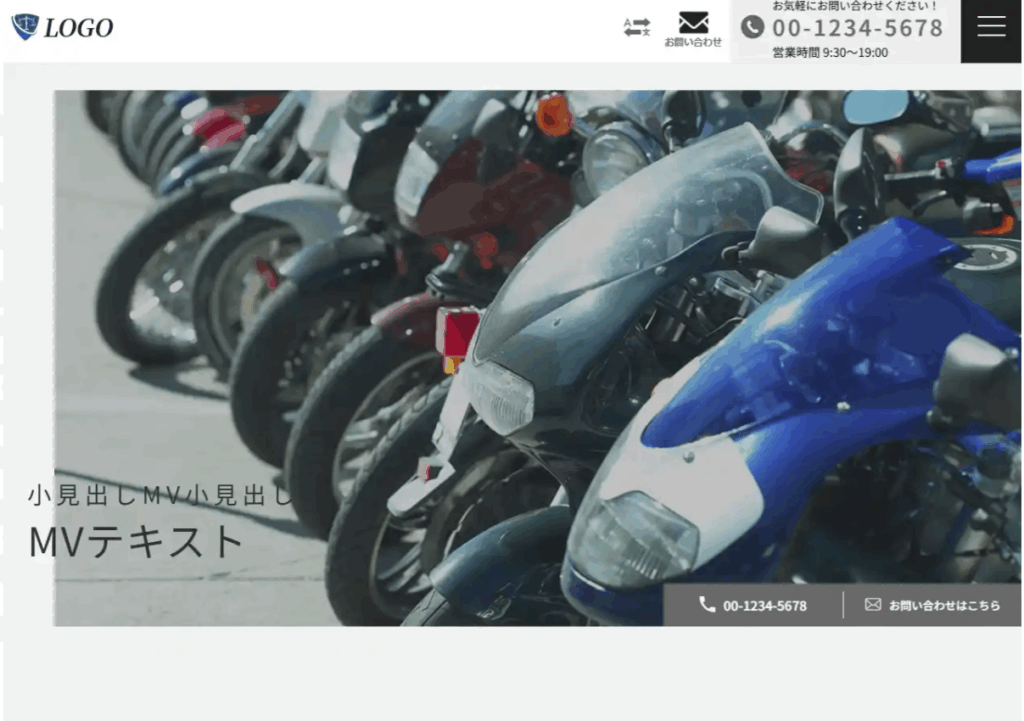Click the outlined envelope icon in bottom bar
1024x721 pixels.
(873, 604)
